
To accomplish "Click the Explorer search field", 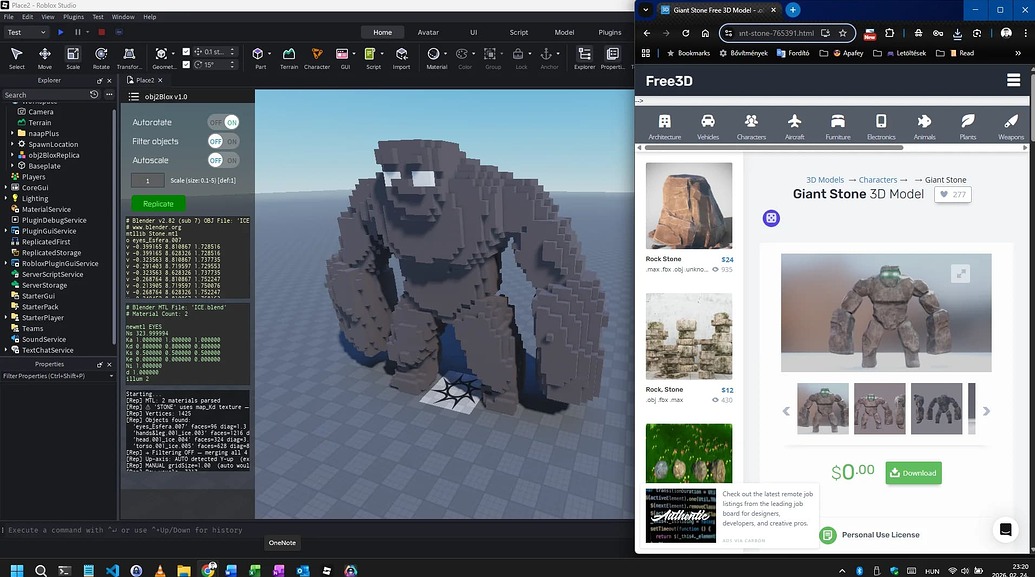I will coord(45,94).
